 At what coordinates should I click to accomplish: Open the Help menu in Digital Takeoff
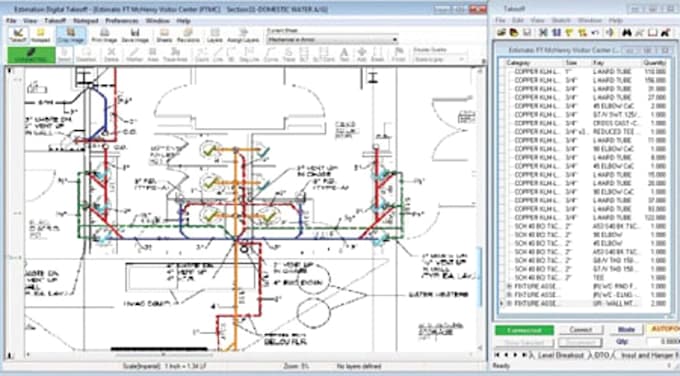[183, 20]
